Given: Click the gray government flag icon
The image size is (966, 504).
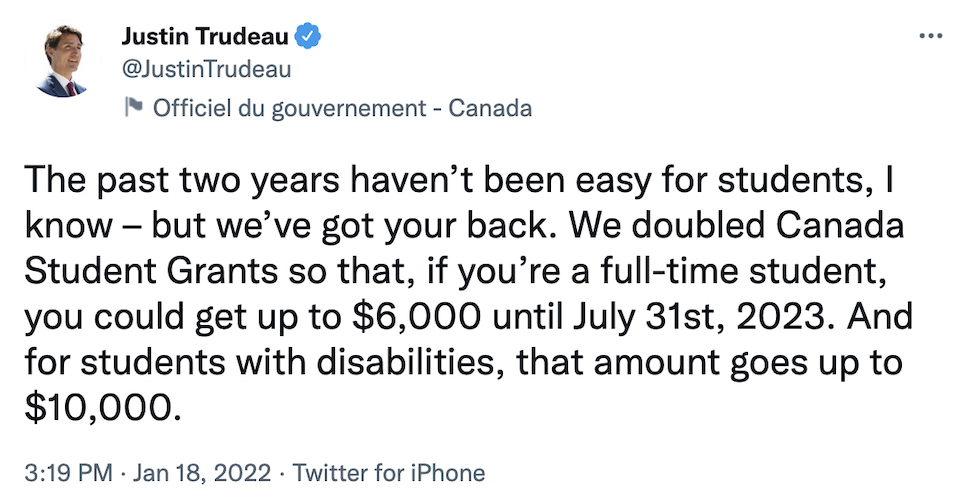Looking at the screenshot, I should (133, 107).
